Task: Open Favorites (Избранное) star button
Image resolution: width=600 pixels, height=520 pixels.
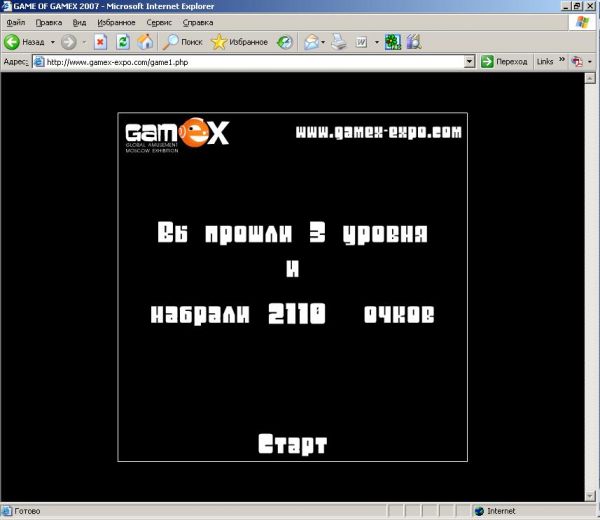Action: click(x=239, y=42)
